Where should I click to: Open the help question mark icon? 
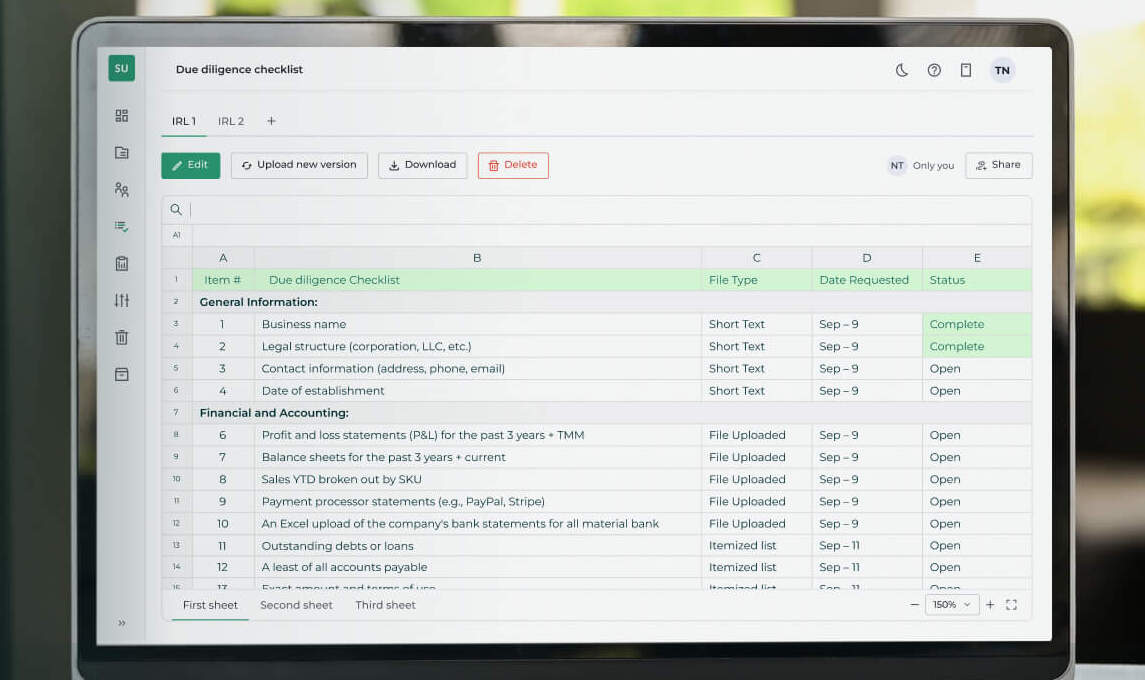(x=934, y=70)
